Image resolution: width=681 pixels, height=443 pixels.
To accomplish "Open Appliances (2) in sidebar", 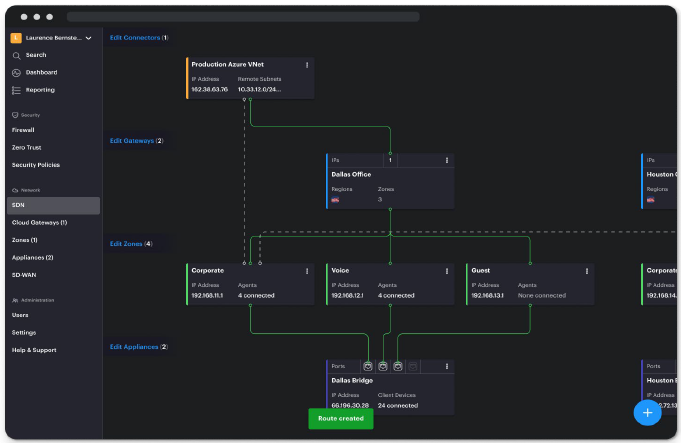I will (33, 258).
